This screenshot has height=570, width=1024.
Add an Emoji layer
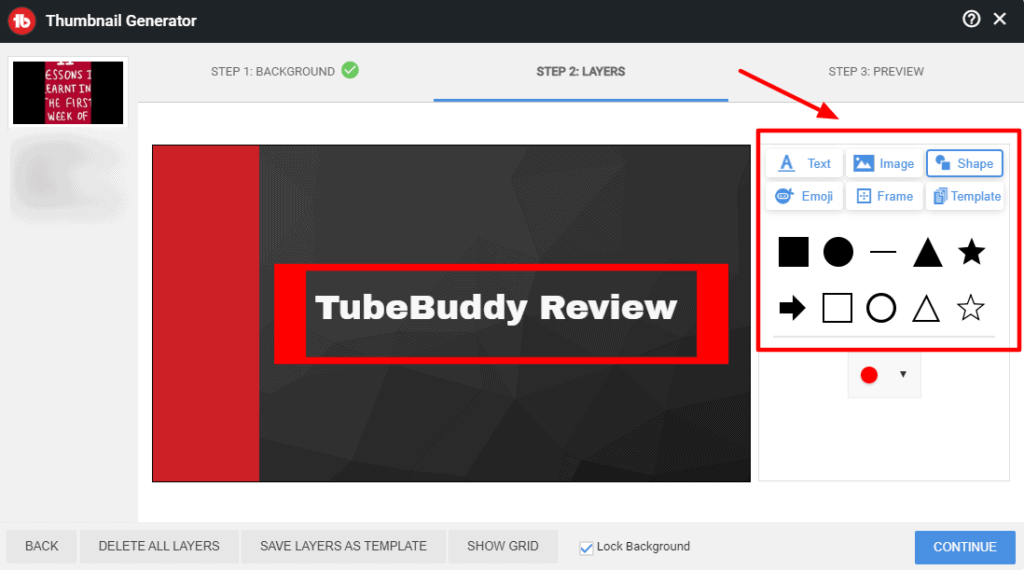click(x=805, y=196)
